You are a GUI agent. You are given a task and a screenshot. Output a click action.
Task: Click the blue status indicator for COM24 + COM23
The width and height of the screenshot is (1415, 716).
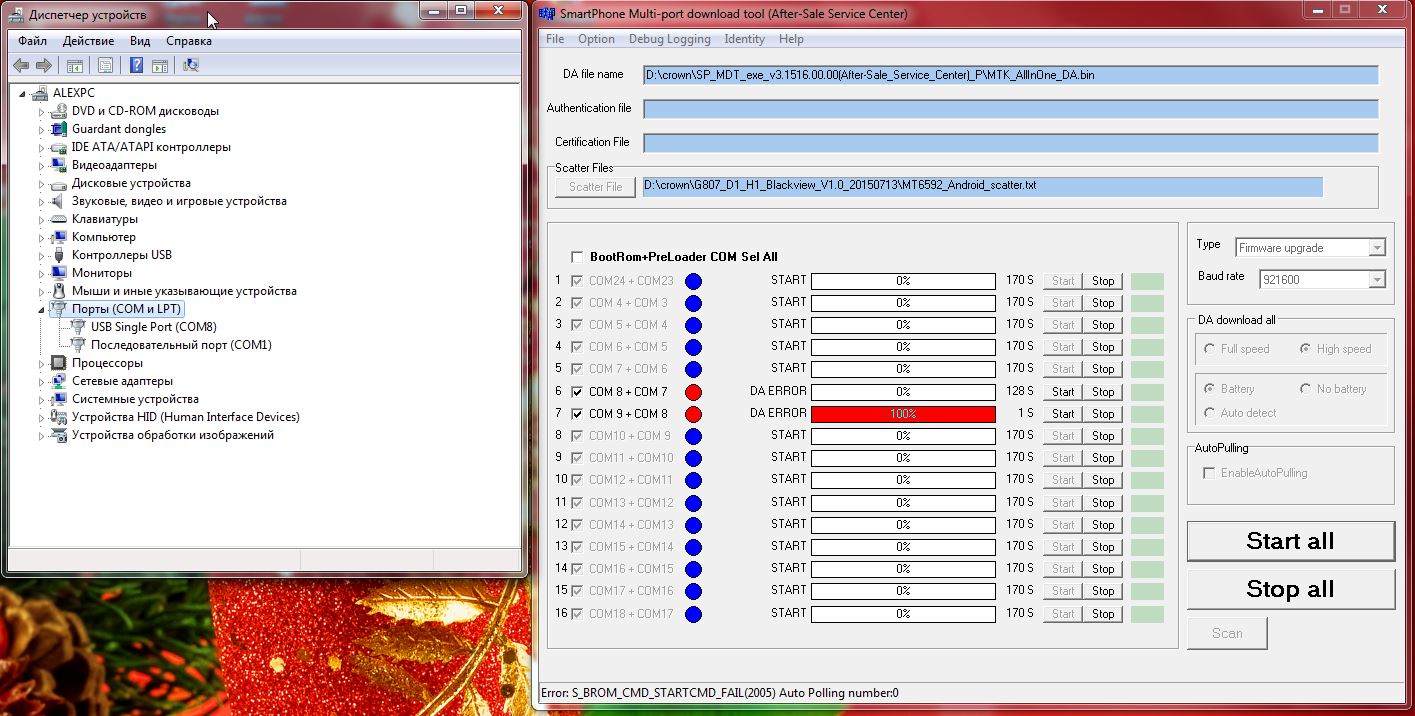click(693, 281)
